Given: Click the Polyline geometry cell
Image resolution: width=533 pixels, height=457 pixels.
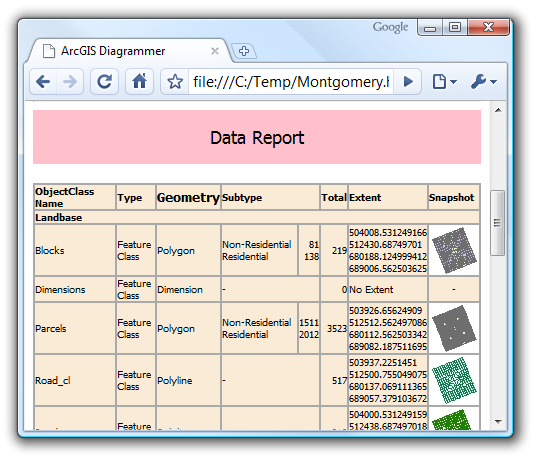Looking at the screenshot, I should (x=188, y=380).
